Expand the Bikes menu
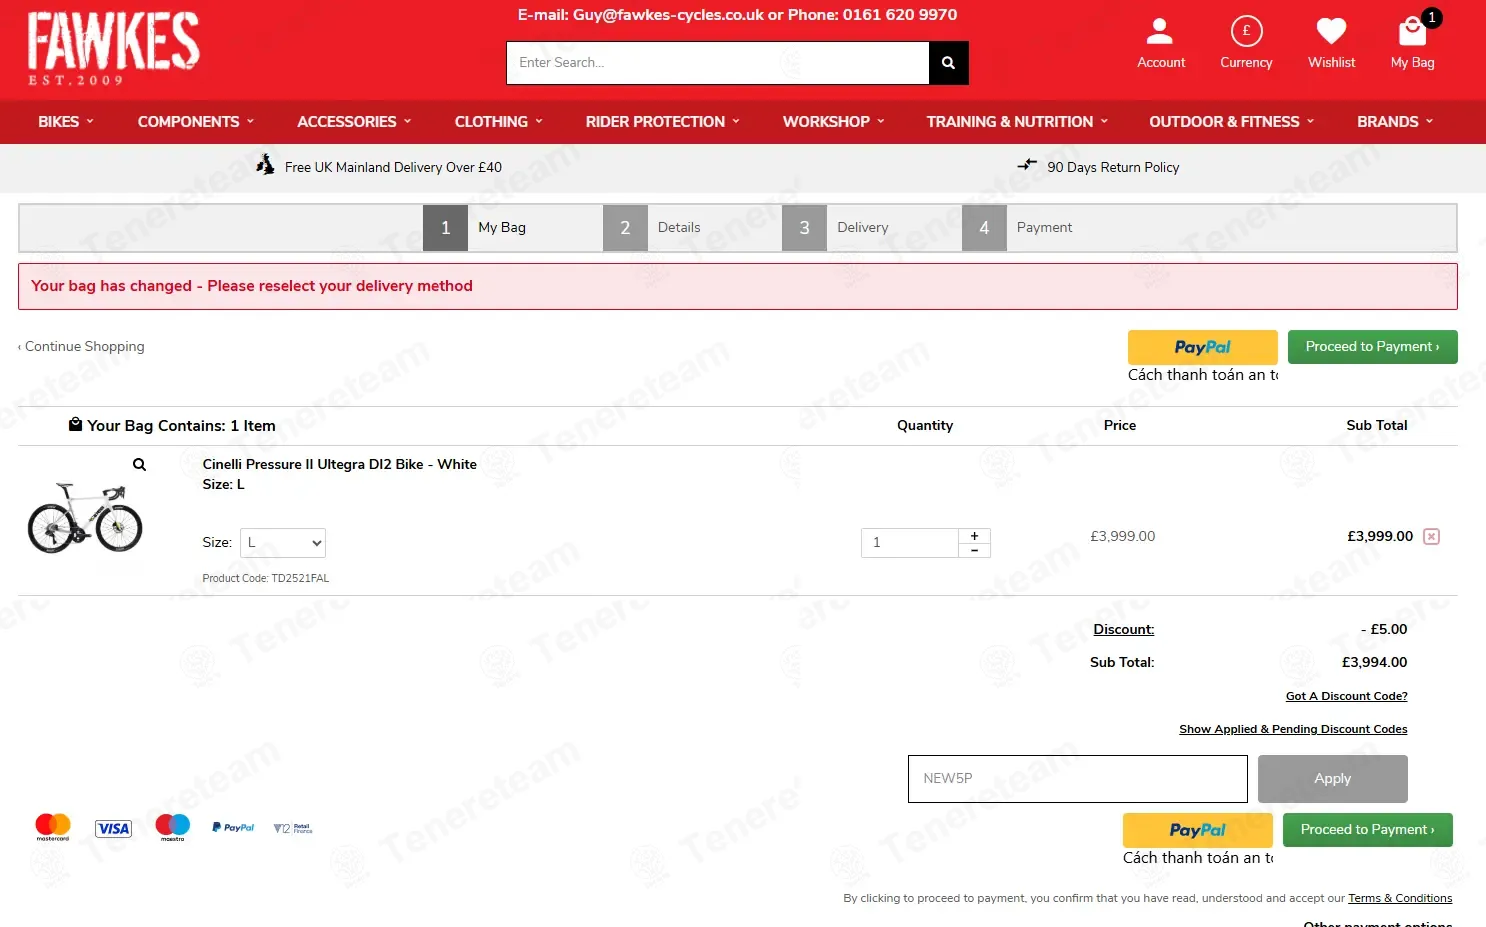The width and height of the screenshot is (1486, 927). click(65, 122)
